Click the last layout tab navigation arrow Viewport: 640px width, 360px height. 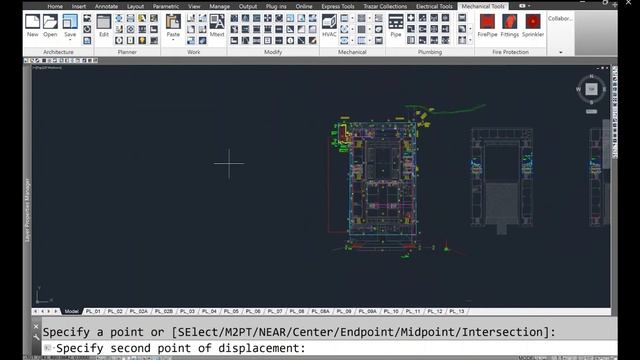56,311
